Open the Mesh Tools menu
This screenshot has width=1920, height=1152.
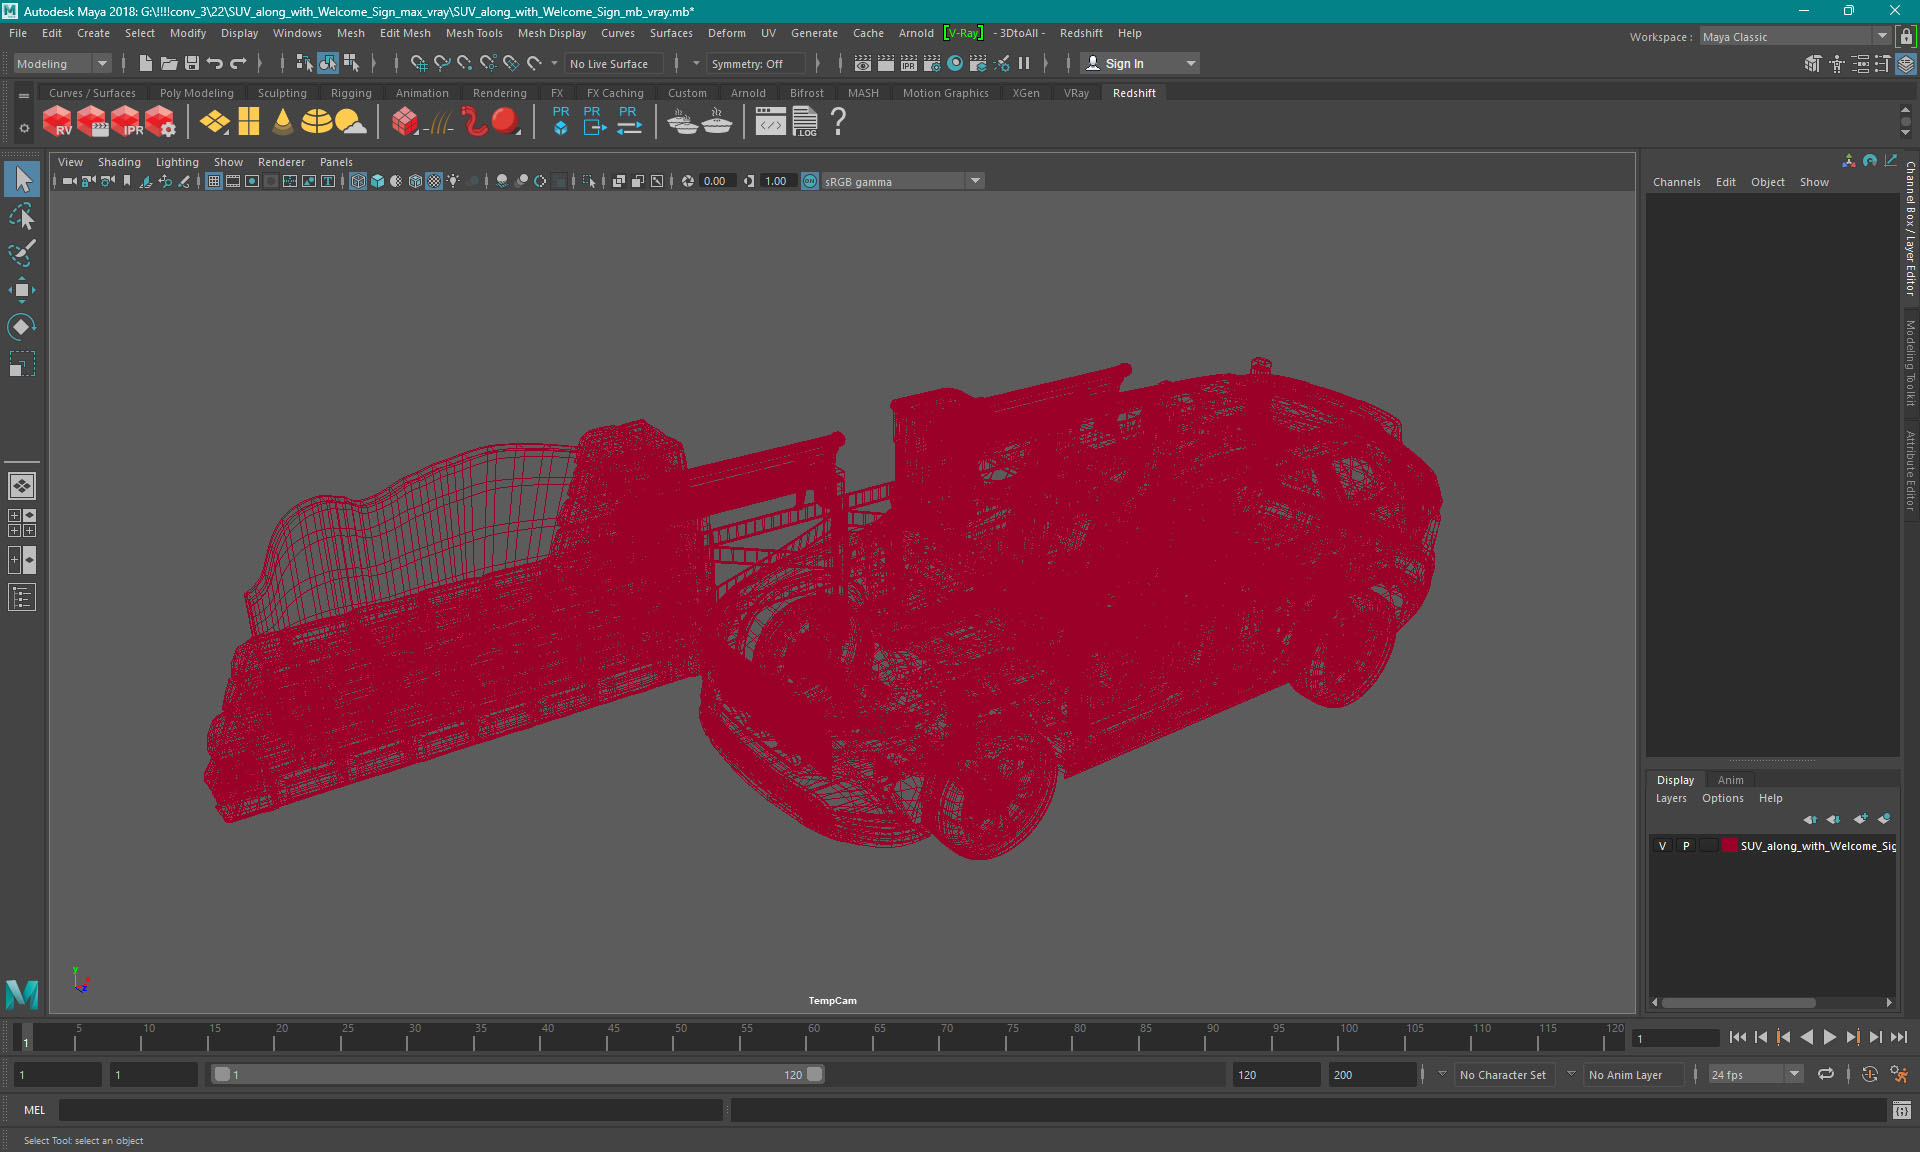(474, 33)
